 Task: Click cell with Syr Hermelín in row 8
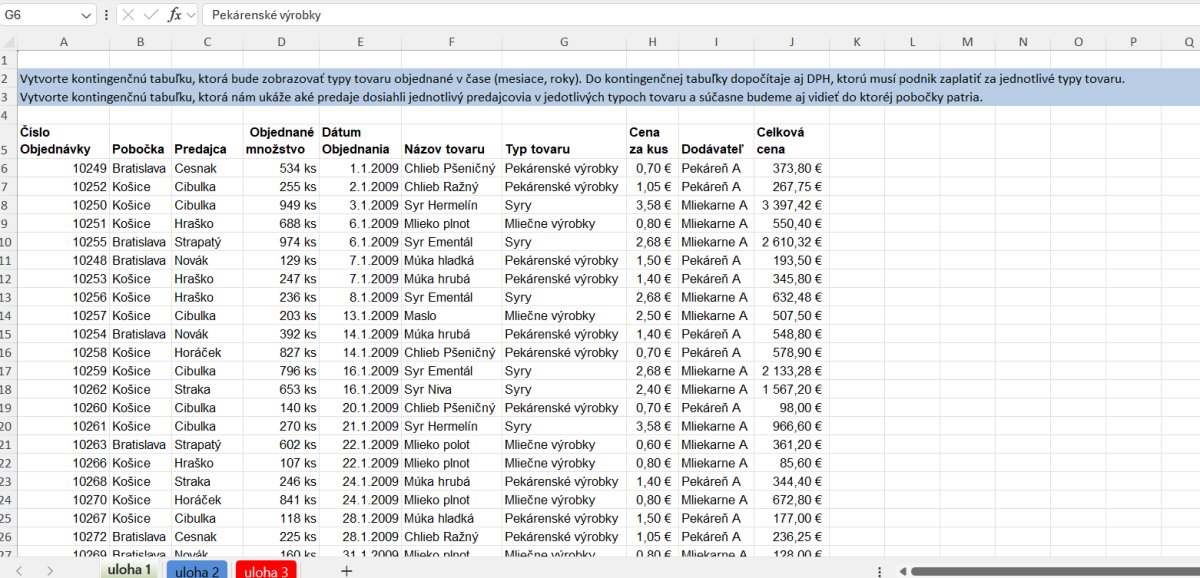point(451,205)
